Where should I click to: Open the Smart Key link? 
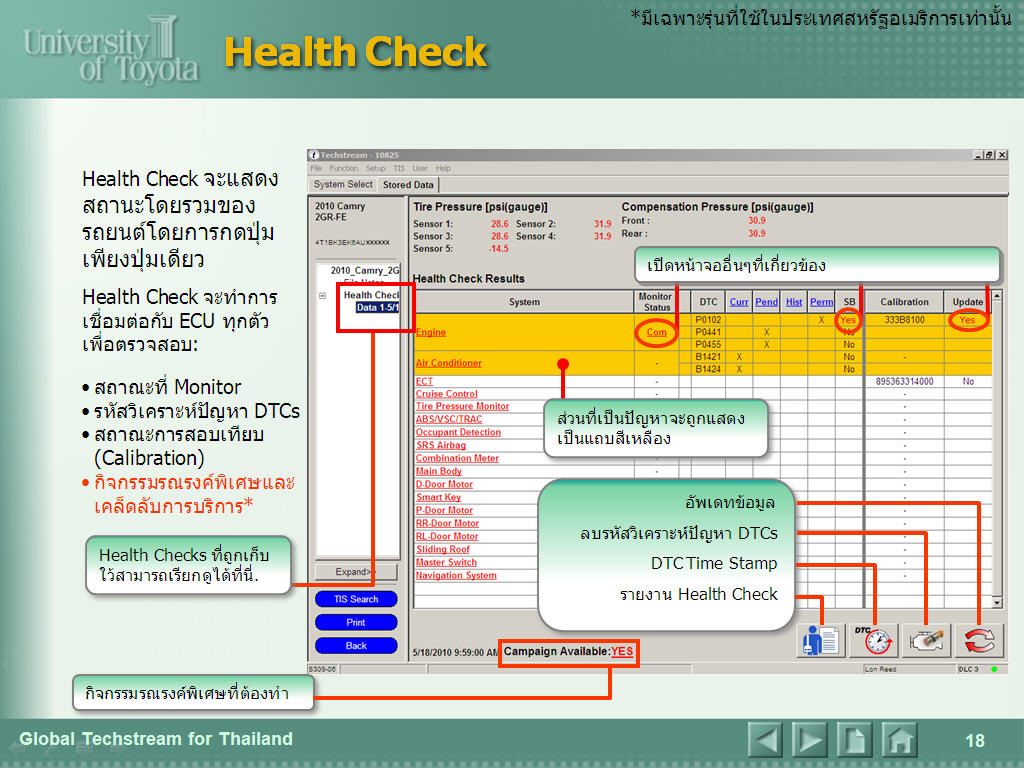(439, 498)
